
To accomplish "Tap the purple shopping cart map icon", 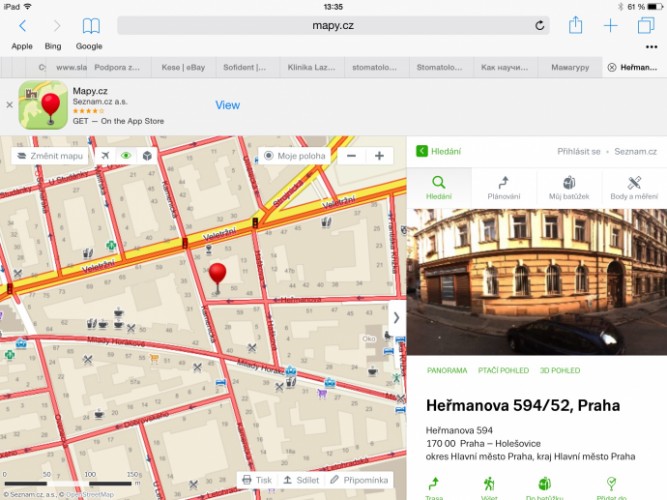I will pyautogui.click(x=322, y=394).
